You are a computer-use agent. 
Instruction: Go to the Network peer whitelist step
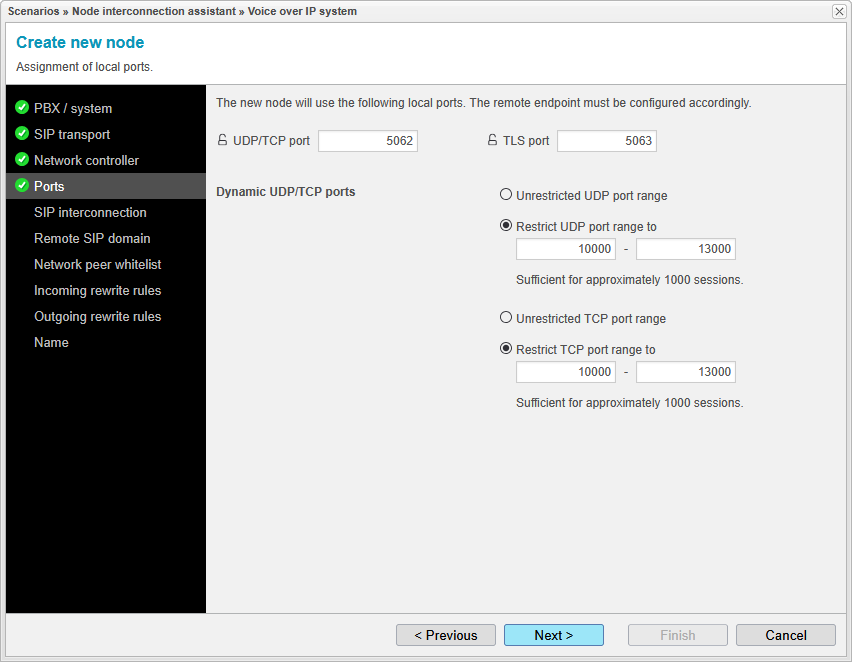pyautogui.click(x=97, y=264)
